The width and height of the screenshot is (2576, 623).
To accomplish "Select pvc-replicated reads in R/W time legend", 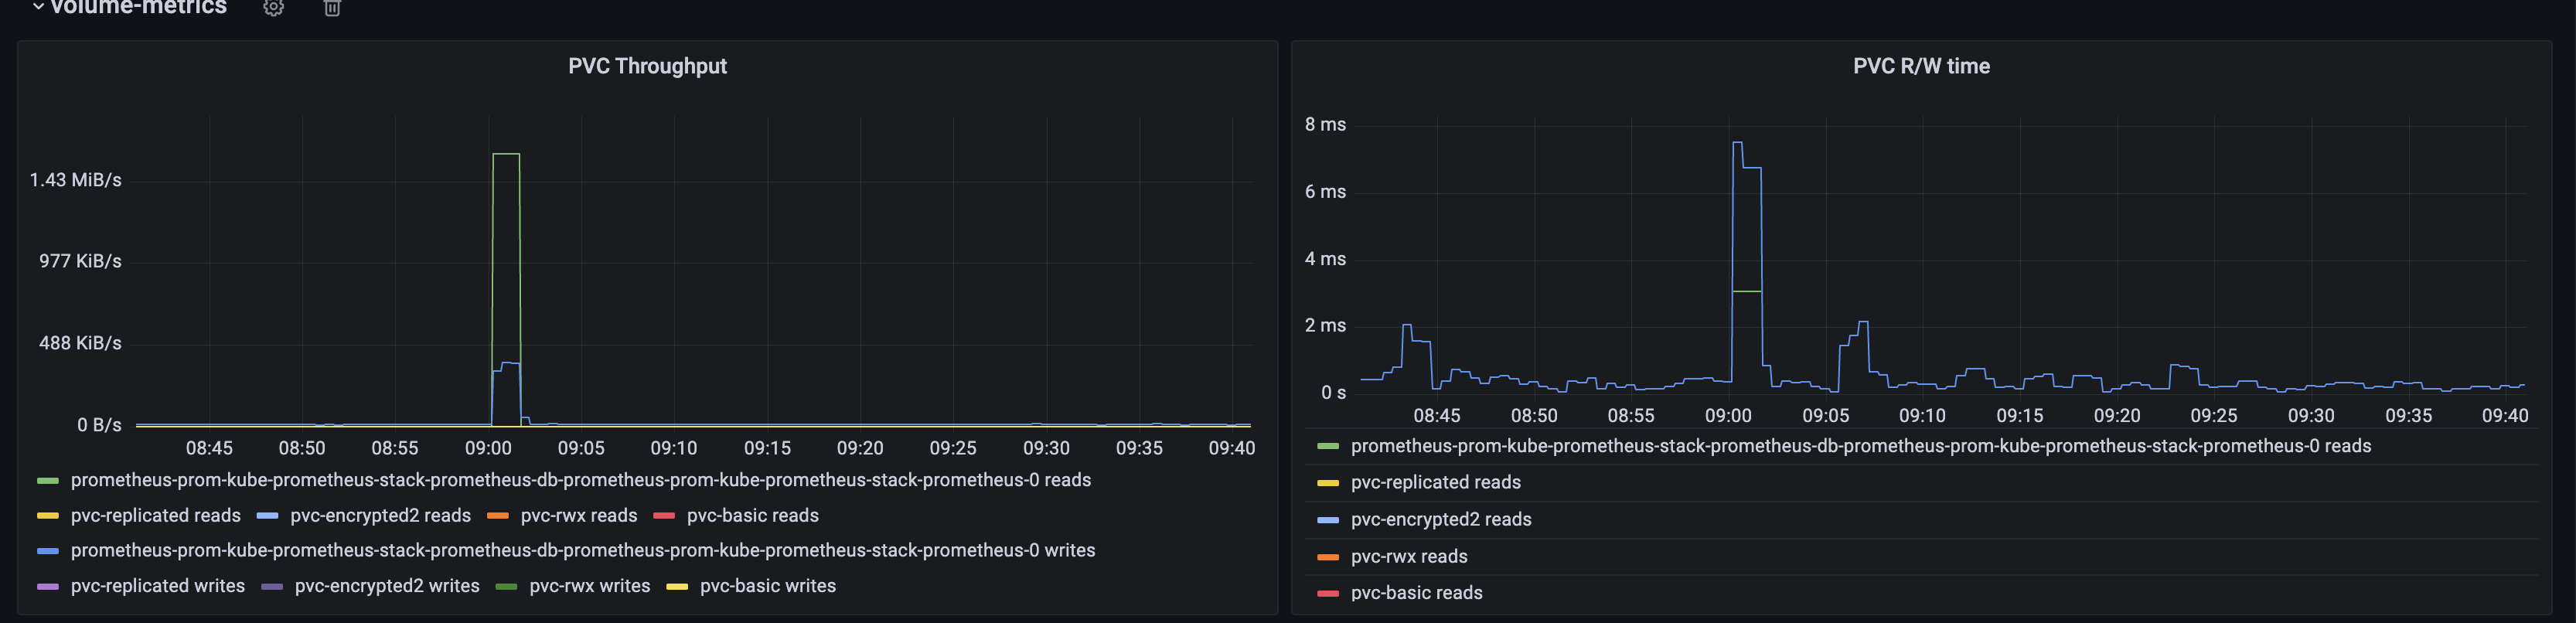I will (x=1435, y=482).
